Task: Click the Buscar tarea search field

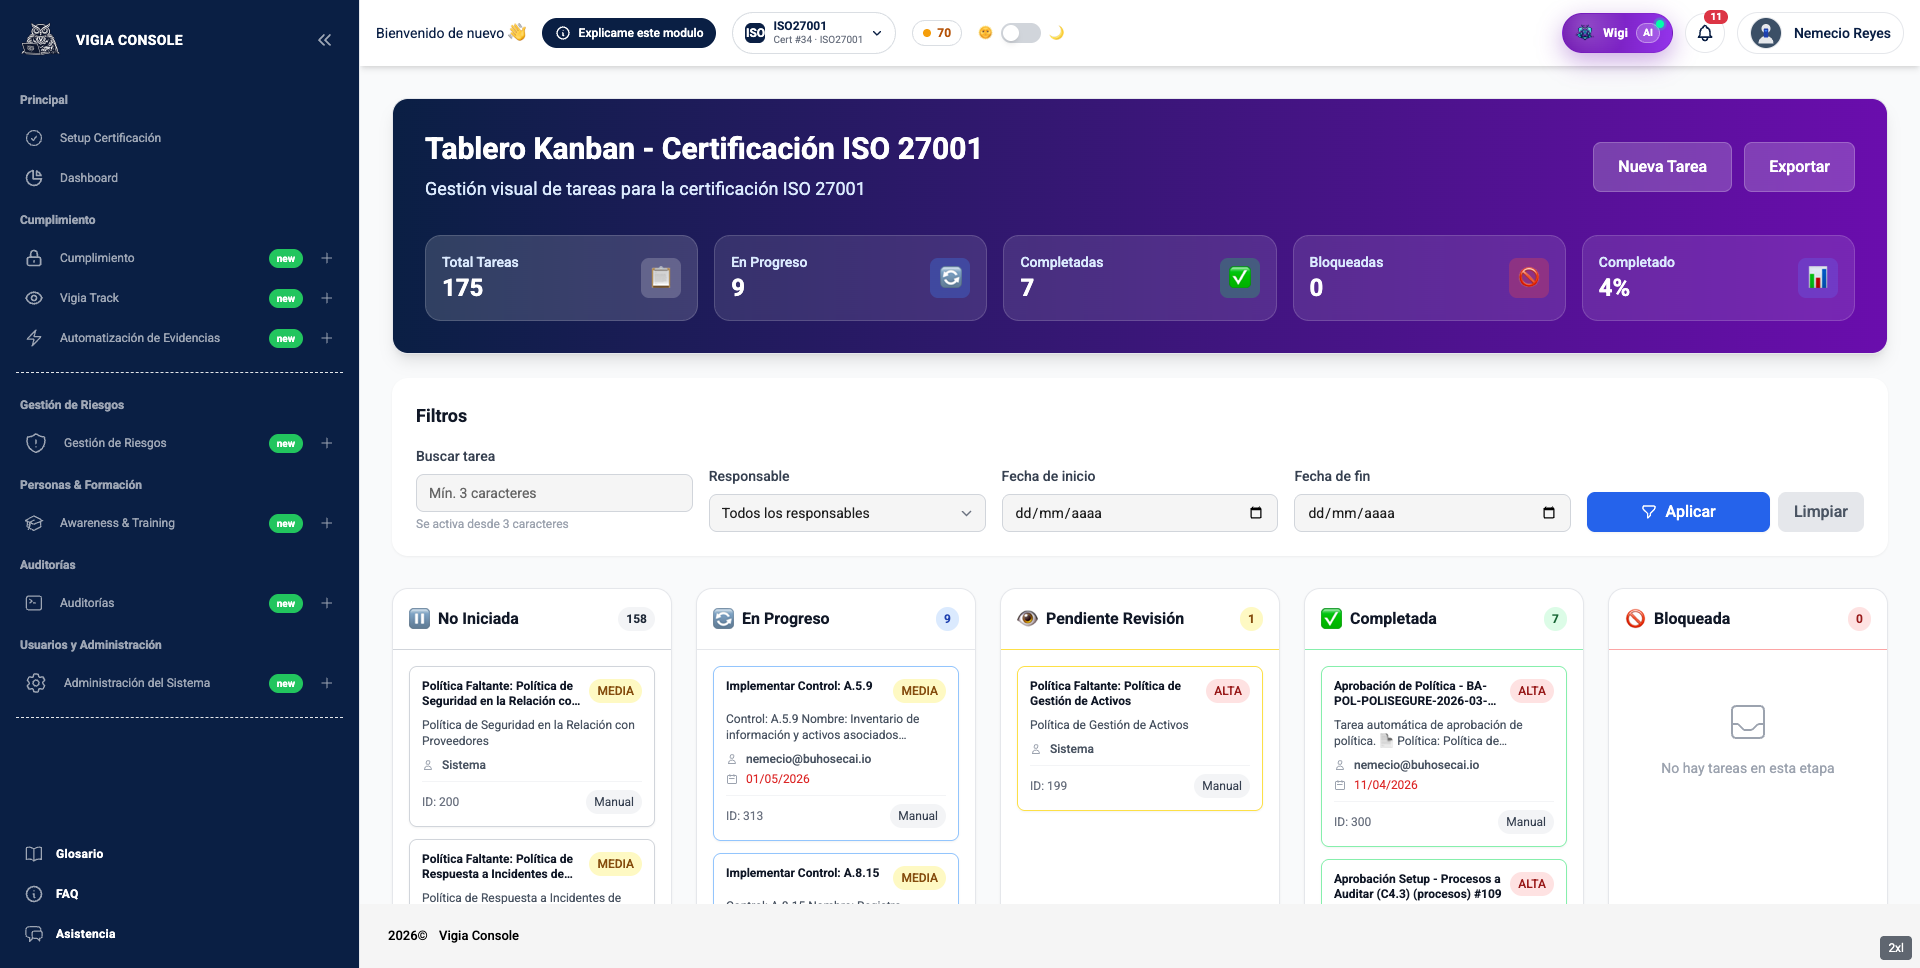Action: click(x=554, y=493)
